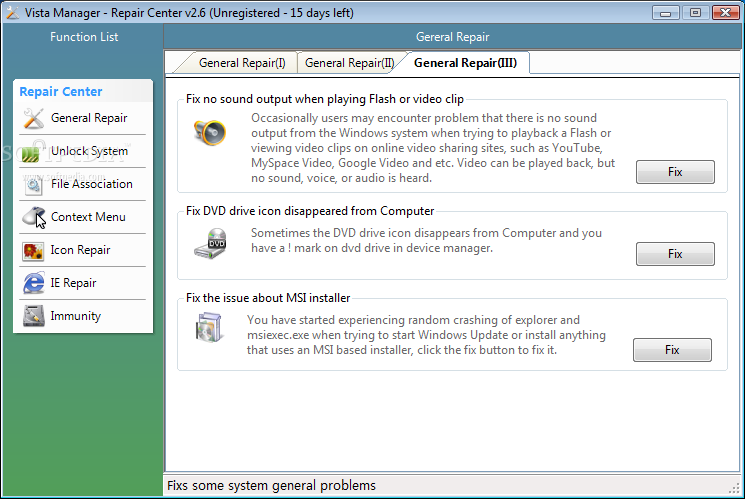This screenshot has width=745, height=499.
Task: Click the Context Menu mouse icon
Action: (x=34, y=217)
